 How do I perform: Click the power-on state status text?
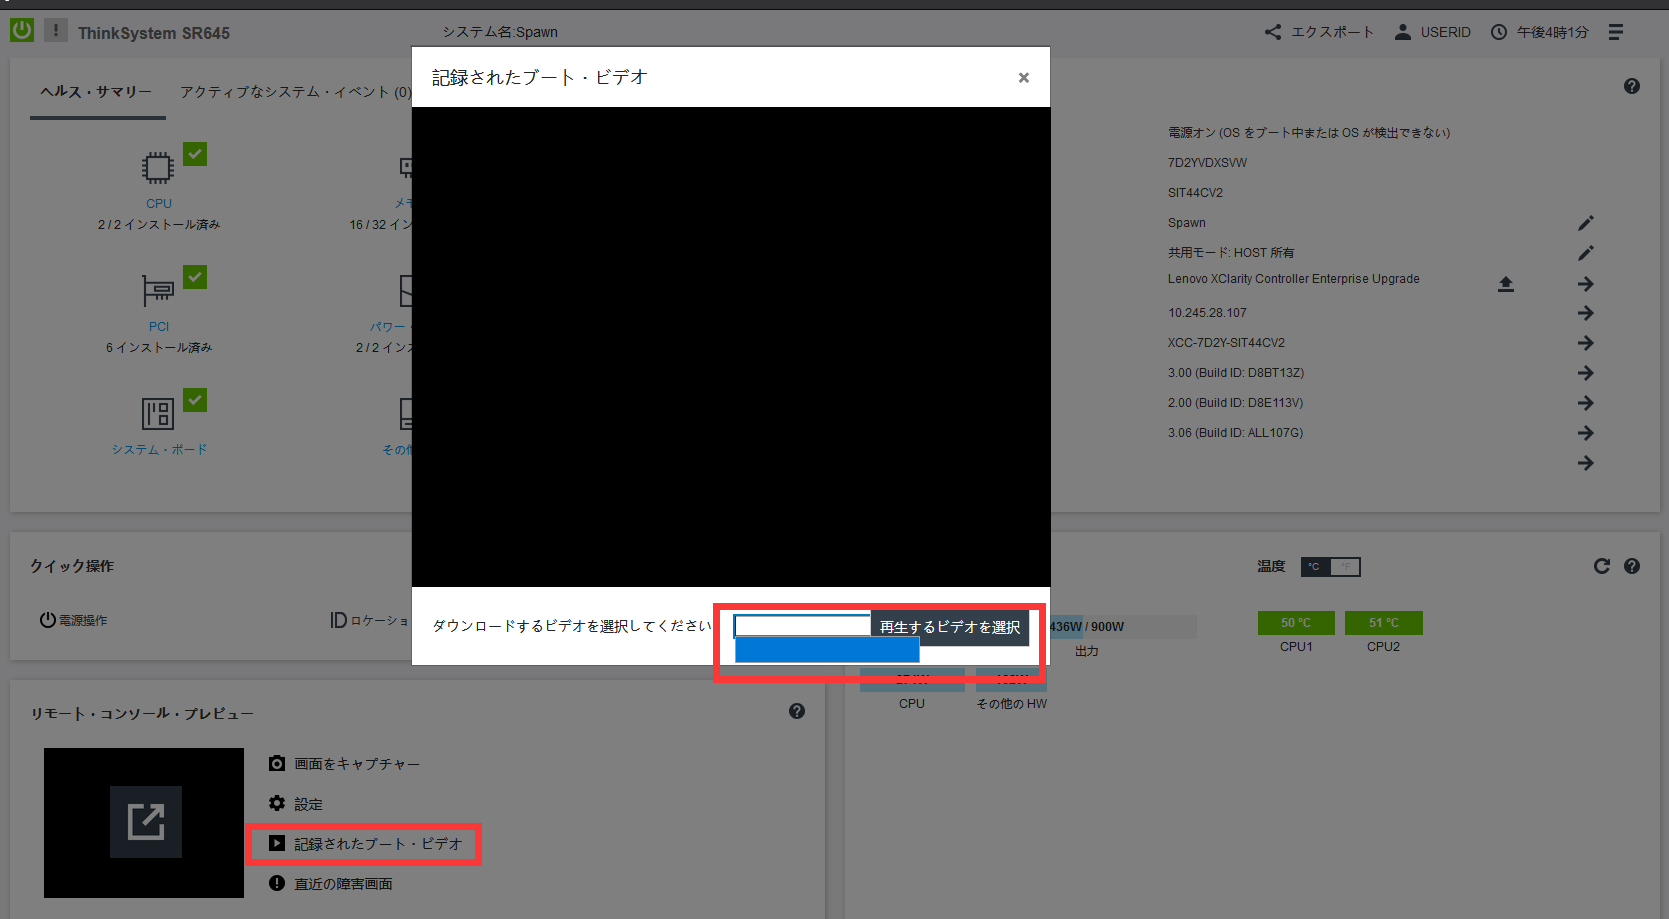[1309, 133]
